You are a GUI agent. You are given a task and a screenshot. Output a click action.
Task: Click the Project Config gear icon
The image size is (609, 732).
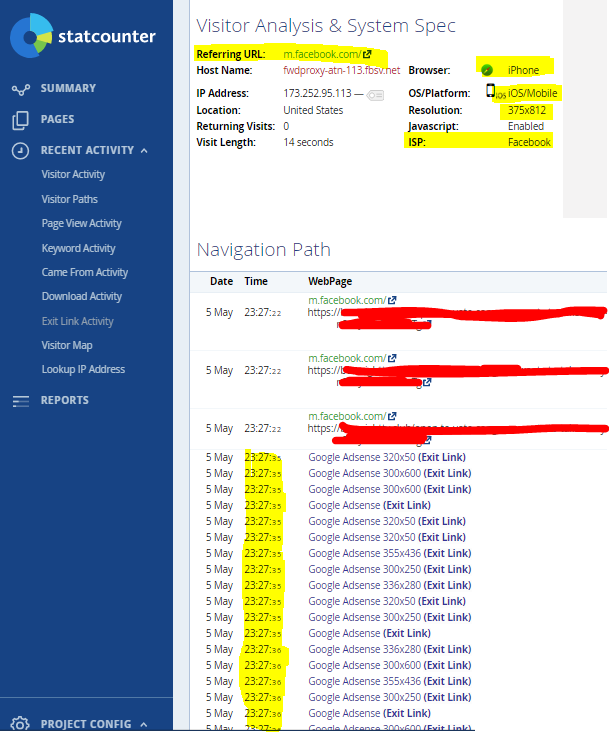20,724
